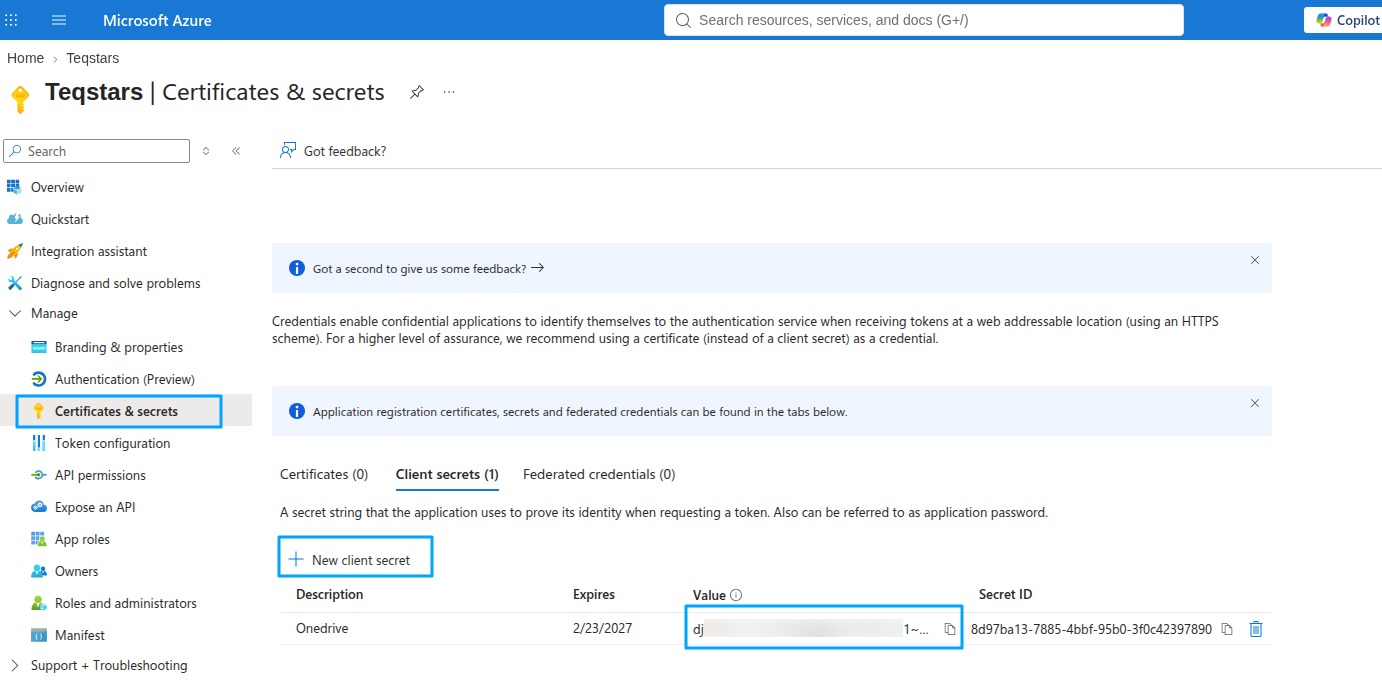Click the Description column header

pyautogui.click(x=329, y=594)
